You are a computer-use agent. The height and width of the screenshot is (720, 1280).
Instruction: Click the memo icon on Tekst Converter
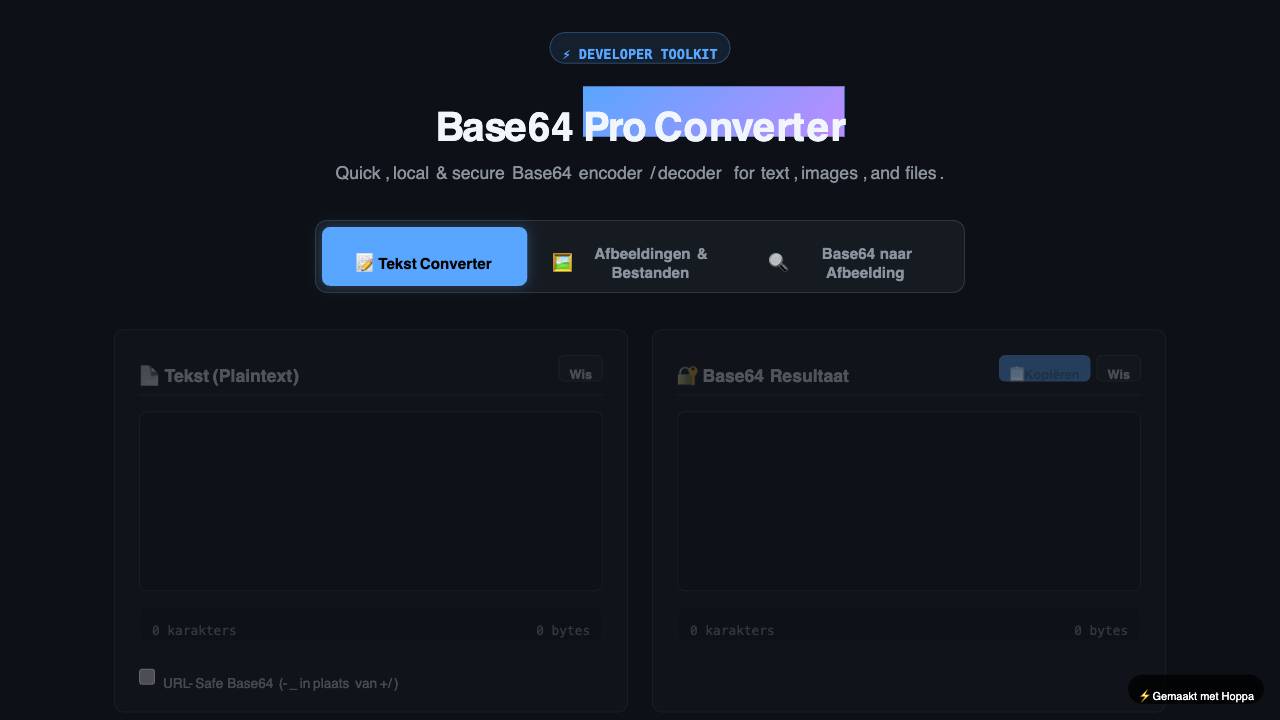click(364, 263)
